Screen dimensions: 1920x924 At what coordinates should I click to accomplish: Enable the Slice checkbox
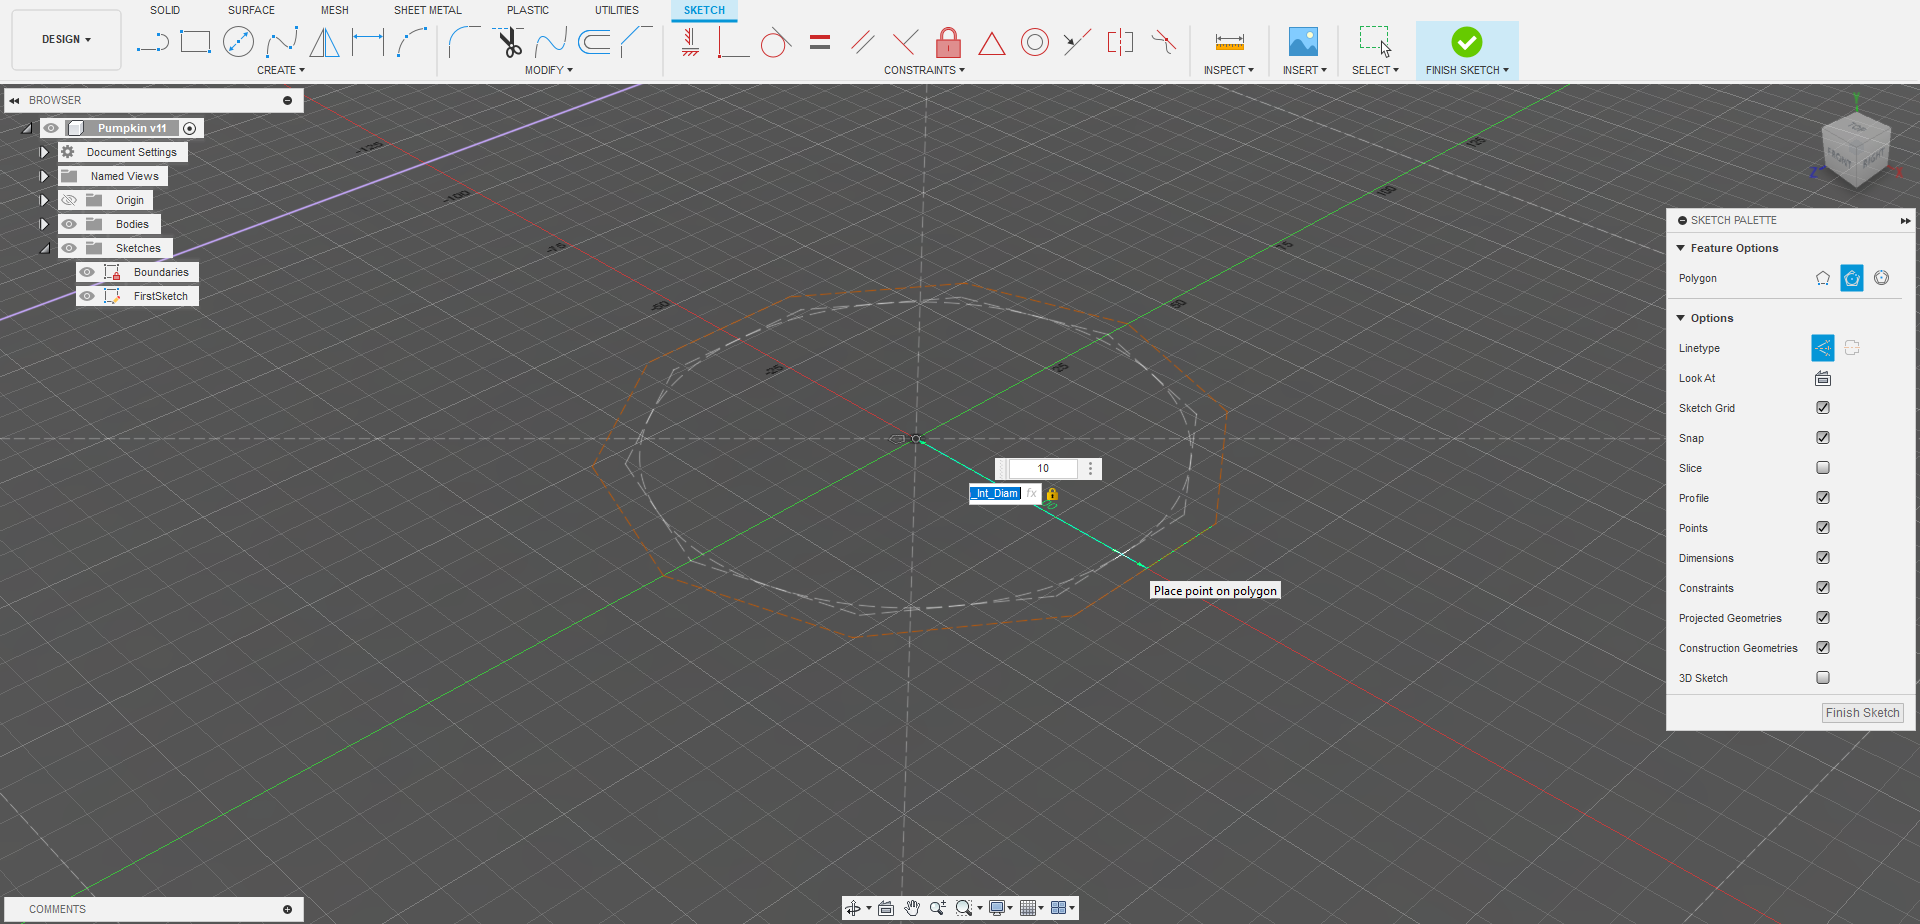click(1823, 468)
